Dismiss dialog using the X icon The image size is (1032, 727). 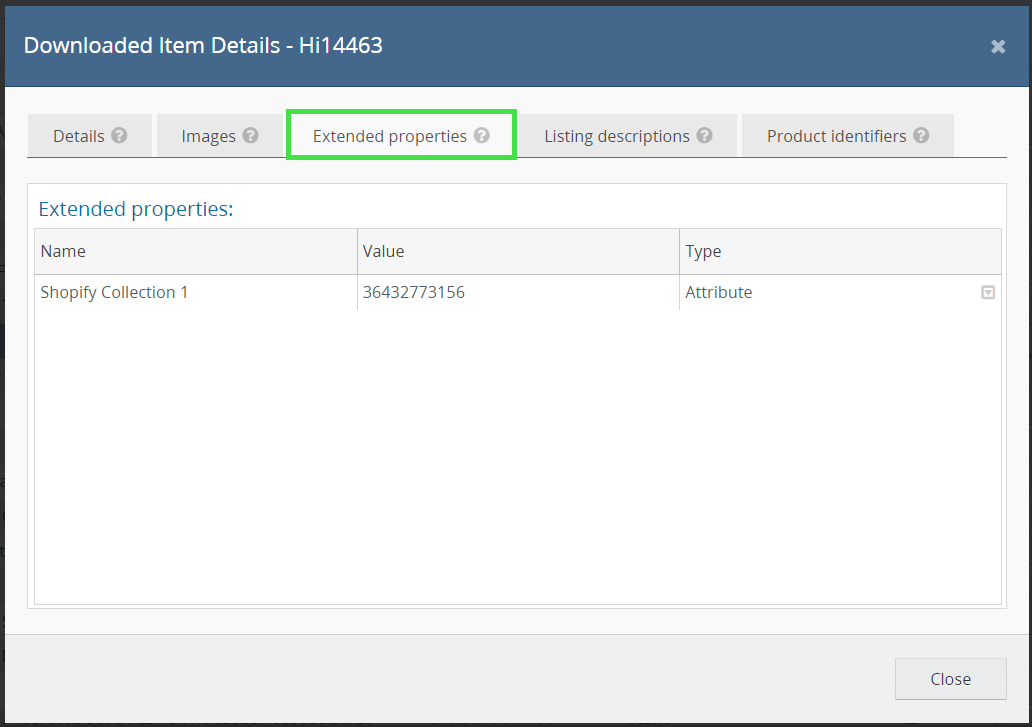click(997, 47)
